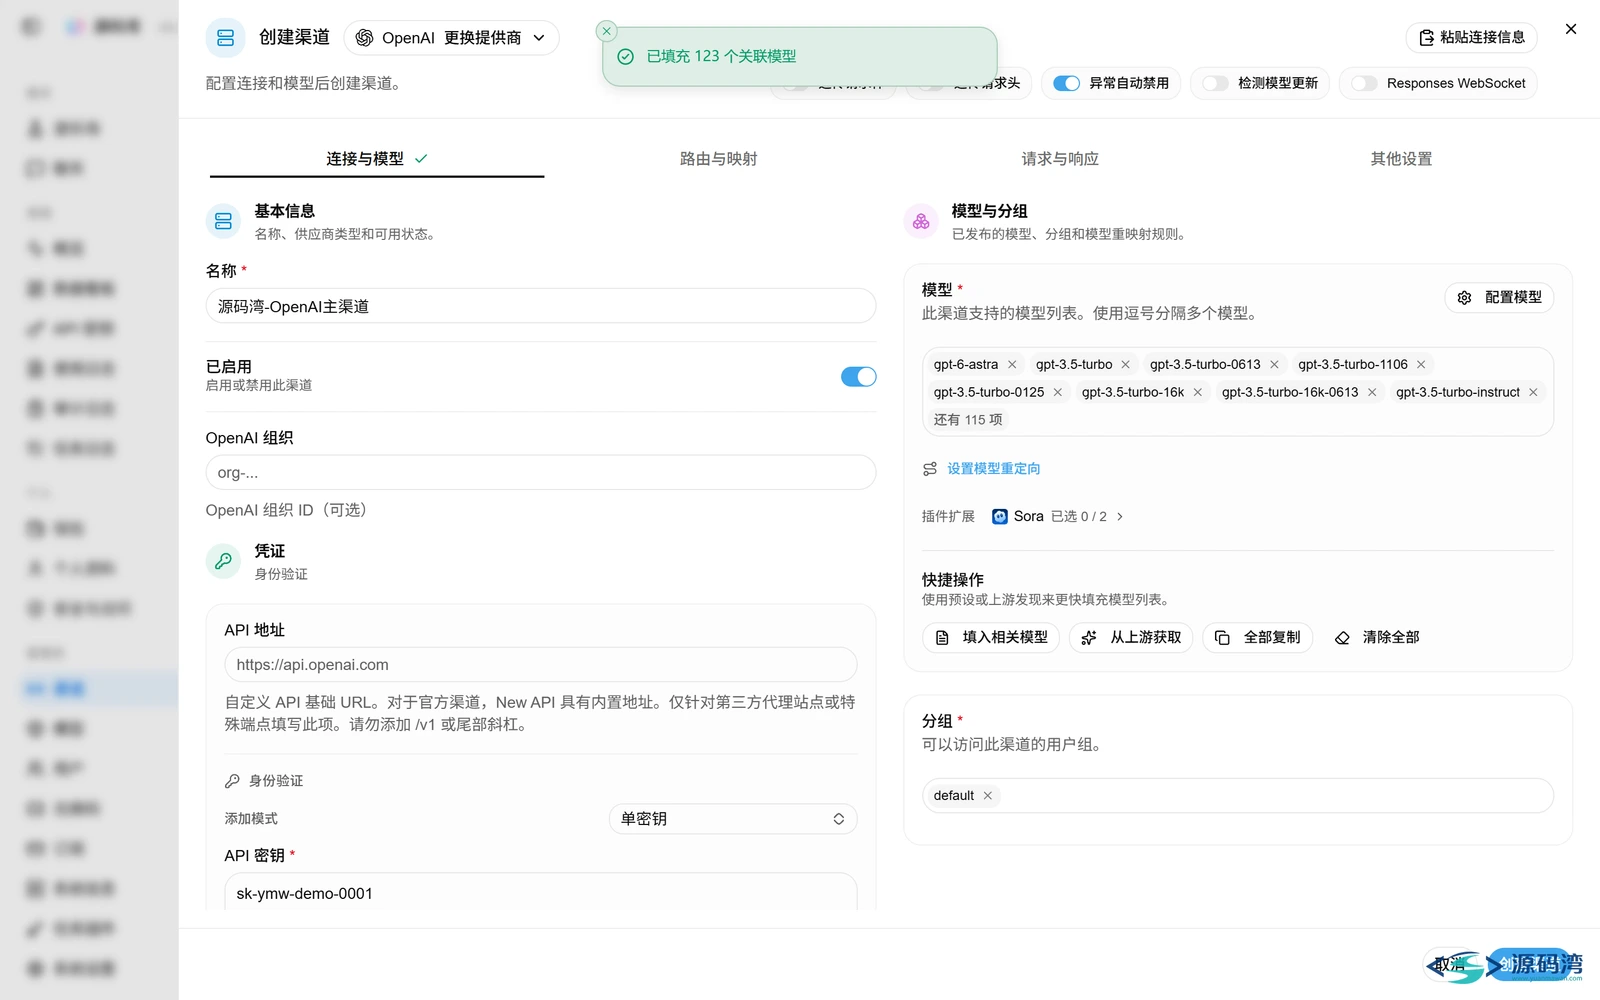Viewport: 1600px width, 1000px height.
Task: Turn on Responses WebSocket
Action: coord(1365,84)
